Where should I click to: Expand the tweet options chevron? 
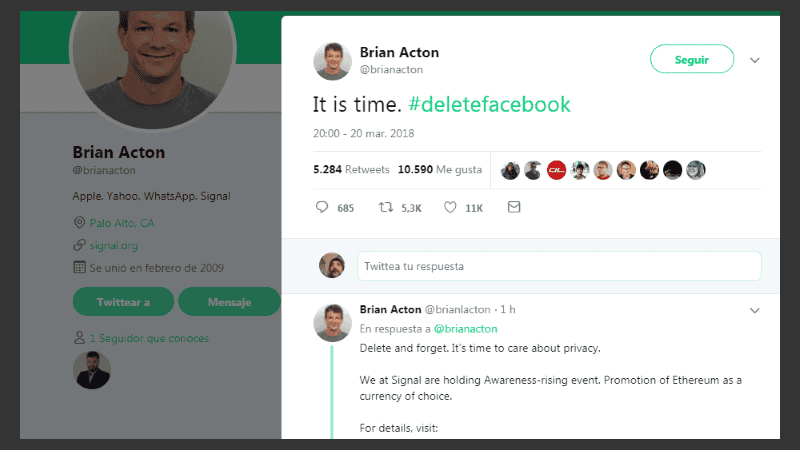click(x=755, y=60)
